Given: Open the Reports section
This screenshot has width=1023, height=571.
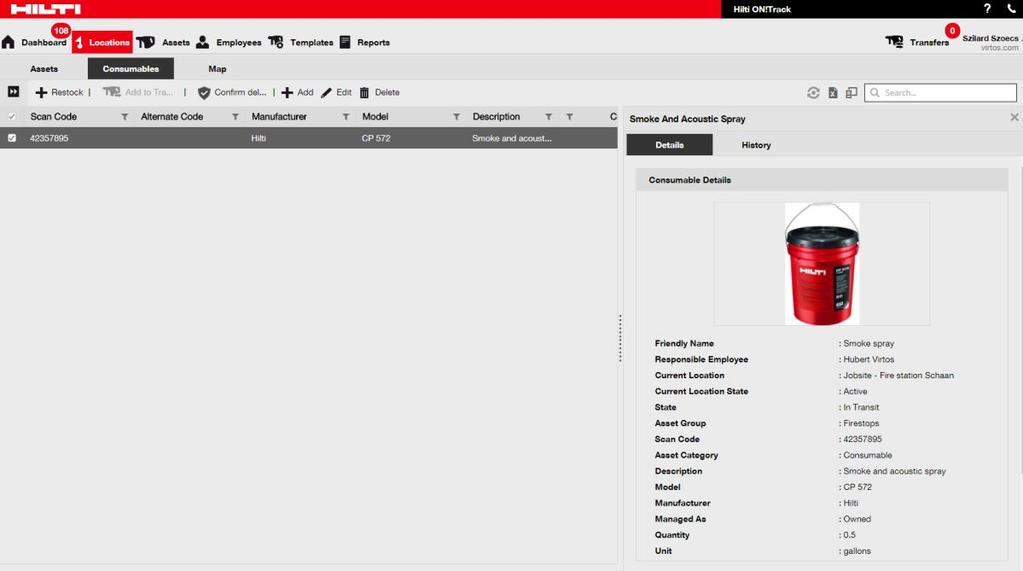Looking at the screenshot, I should coord(365,42).
